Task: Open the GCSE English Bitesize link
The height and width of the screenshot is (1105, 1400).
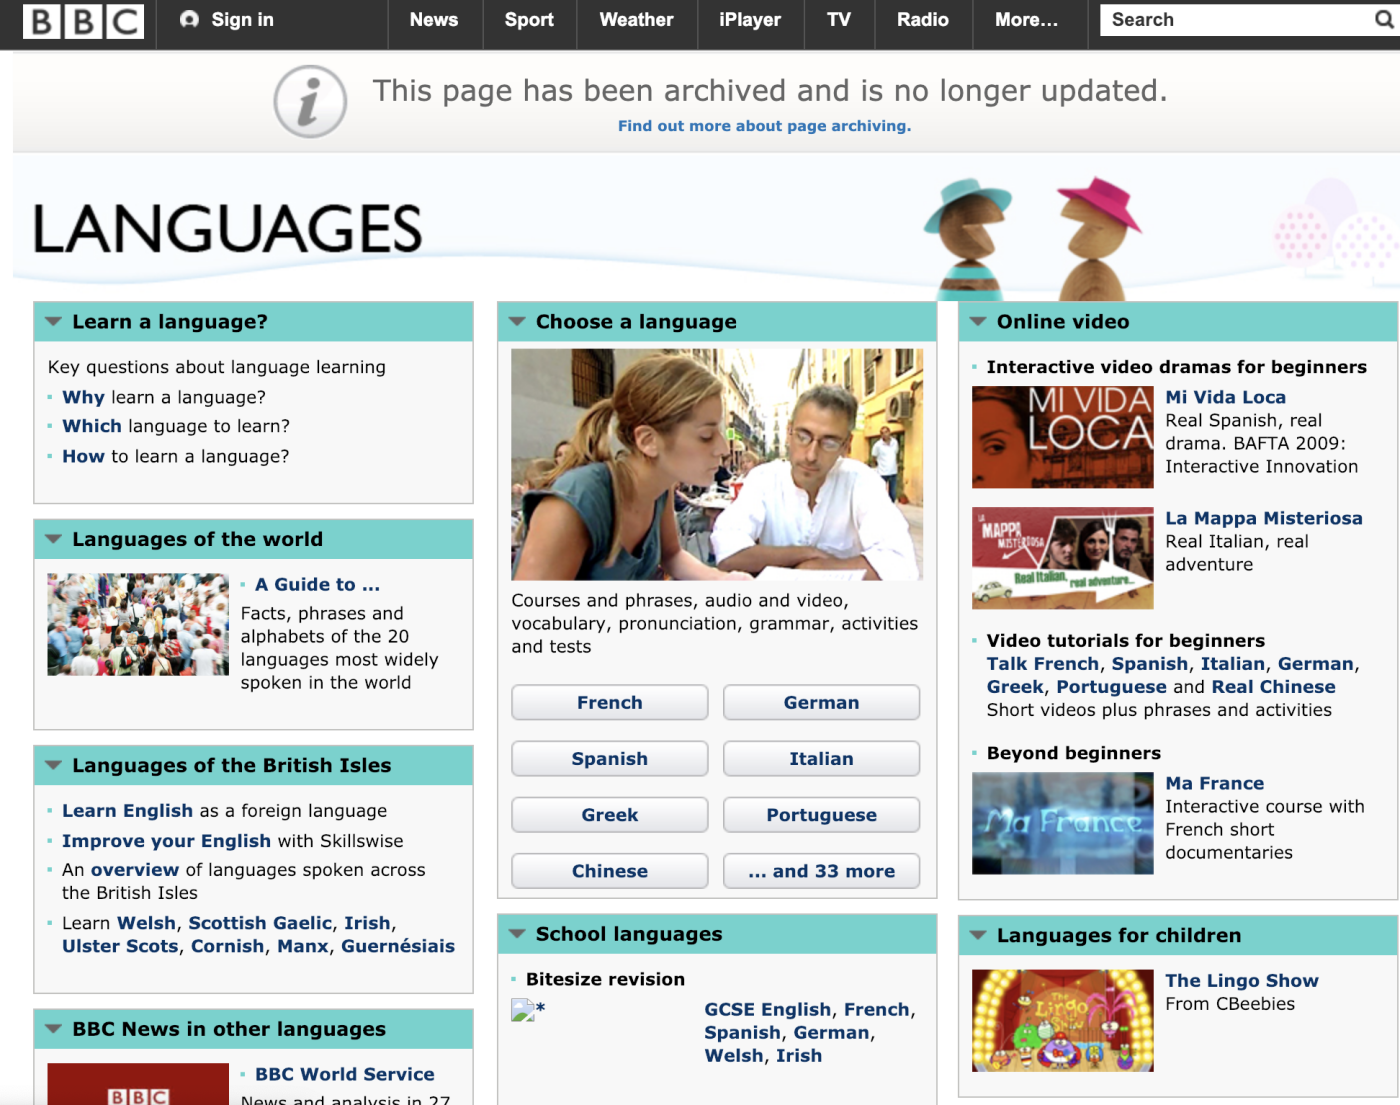Action: [768, 1010]
